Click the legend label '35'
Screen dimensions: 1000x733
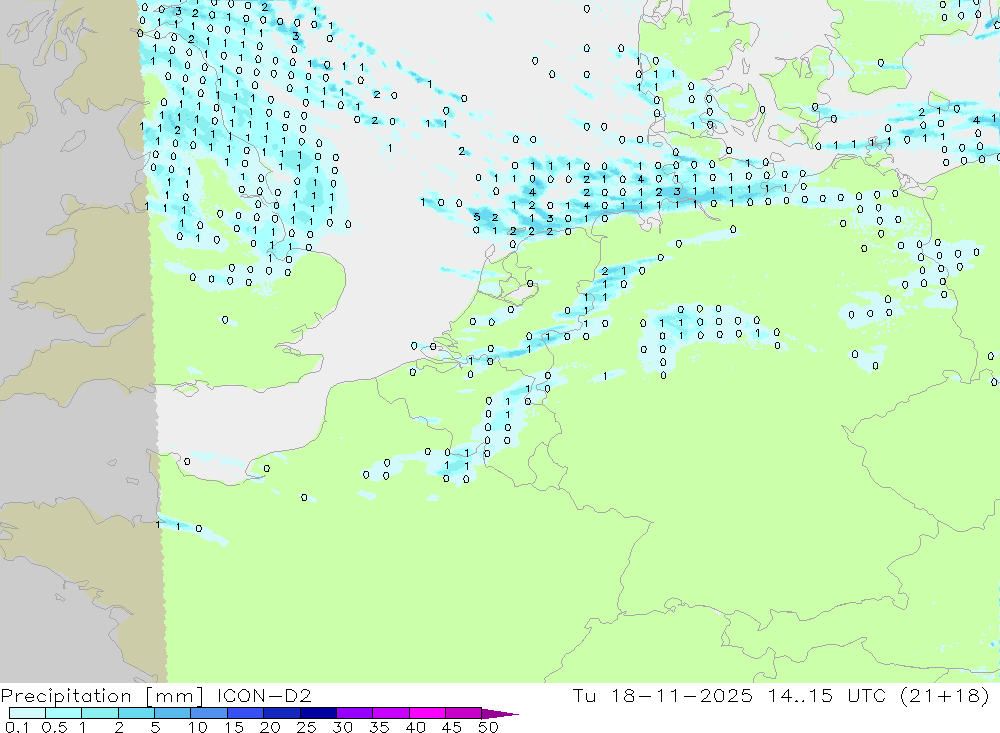click(x=379, y=727)
